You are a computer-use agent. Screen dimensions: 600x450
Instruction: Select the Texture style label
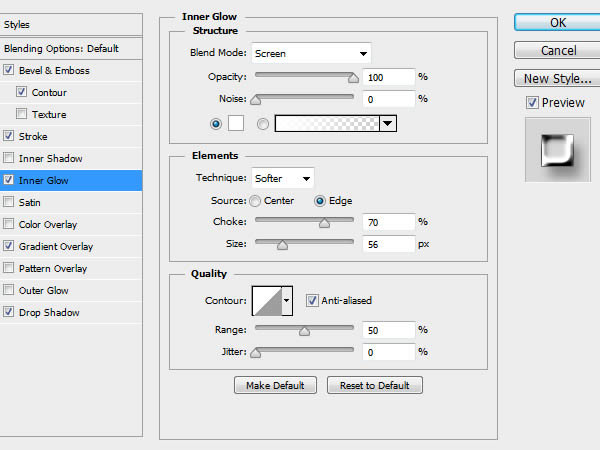tap(49, 114)
